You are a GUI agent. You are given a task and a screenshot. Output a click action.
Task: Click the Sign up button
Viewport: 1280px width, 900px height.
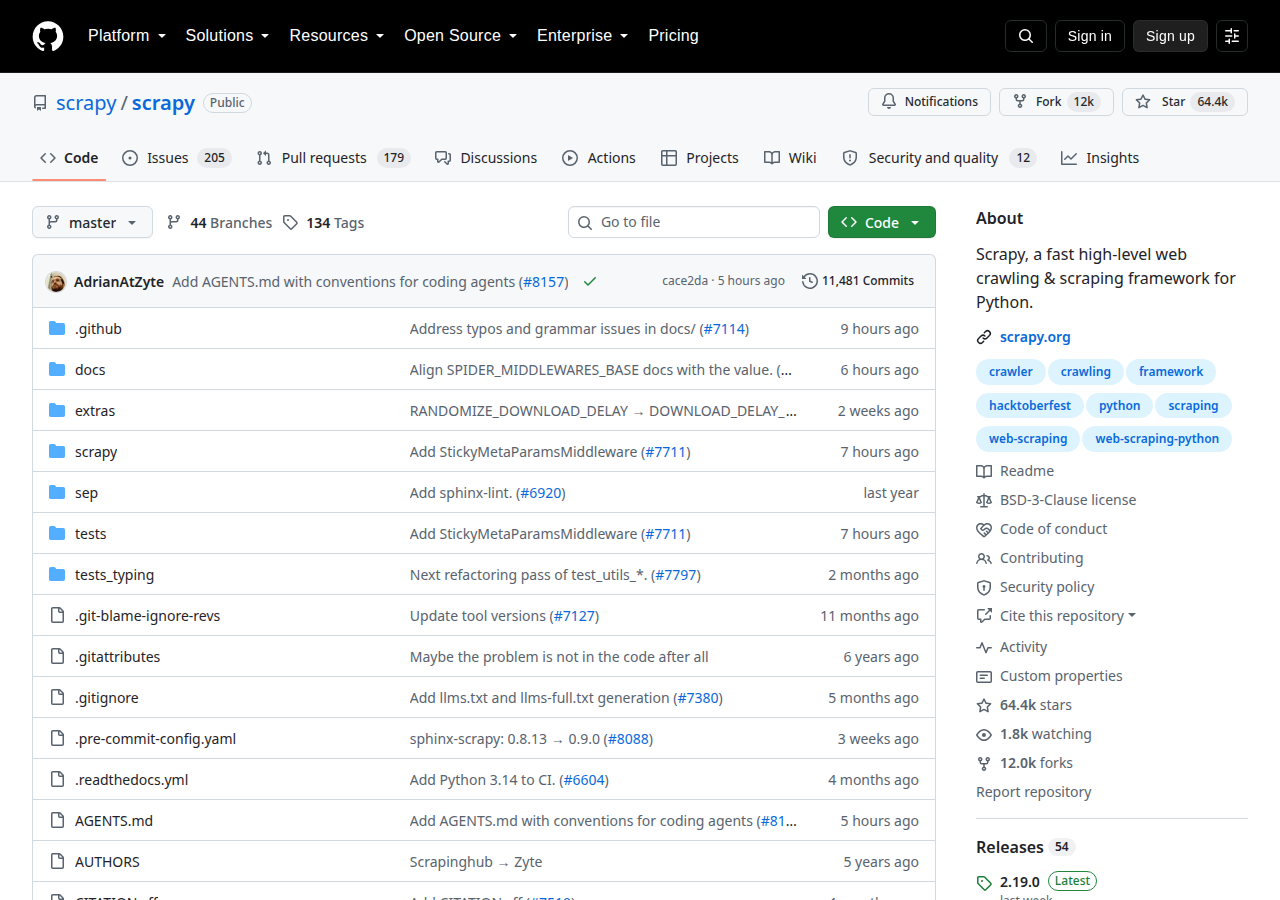(1170, 36)
